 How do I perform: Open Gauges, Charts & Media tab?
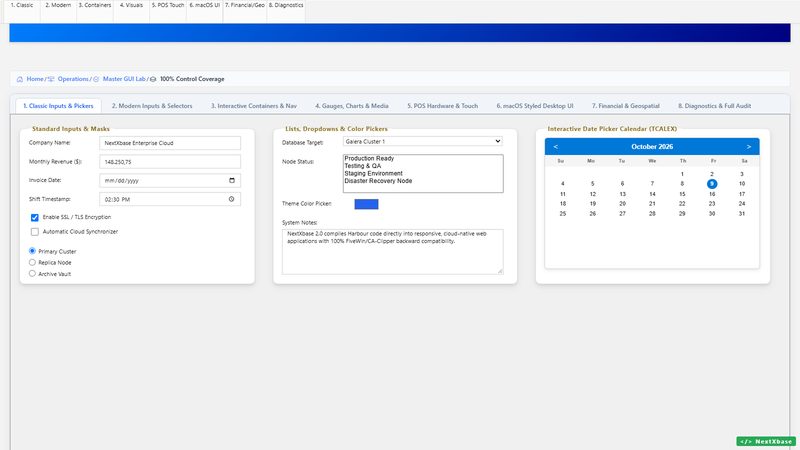point(352,106)
